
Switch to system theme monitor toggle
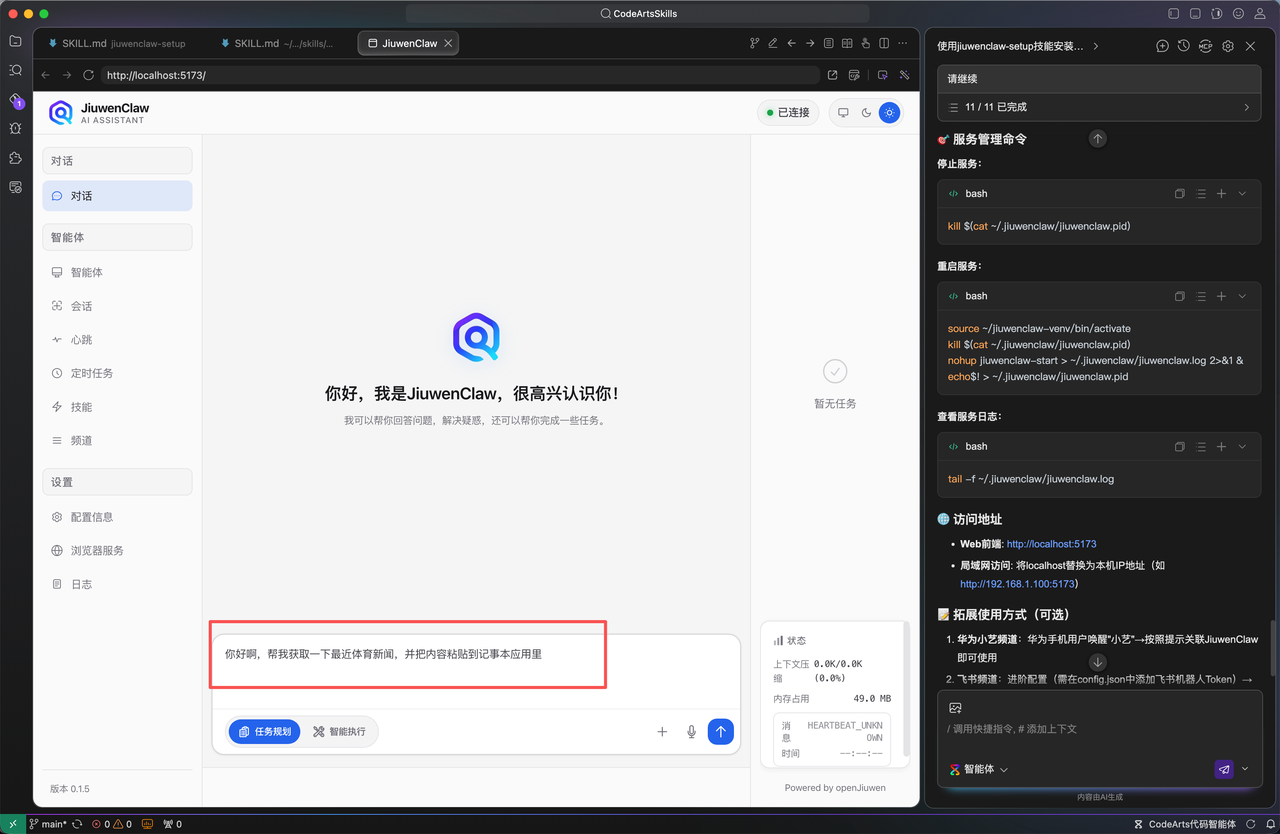click(x=843, y=113)
